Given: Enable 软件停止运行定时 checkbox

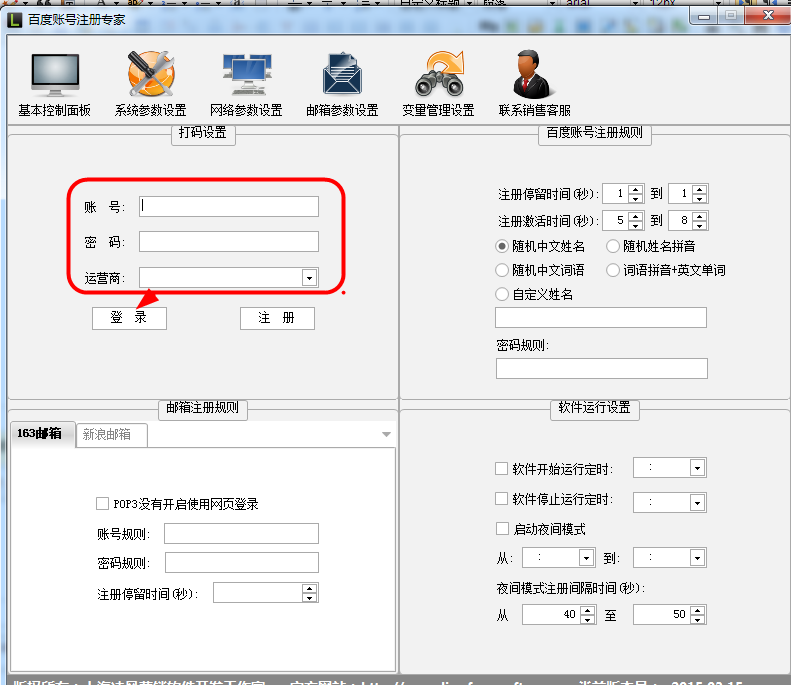Looking at the screenshot, I should [501, 499].
